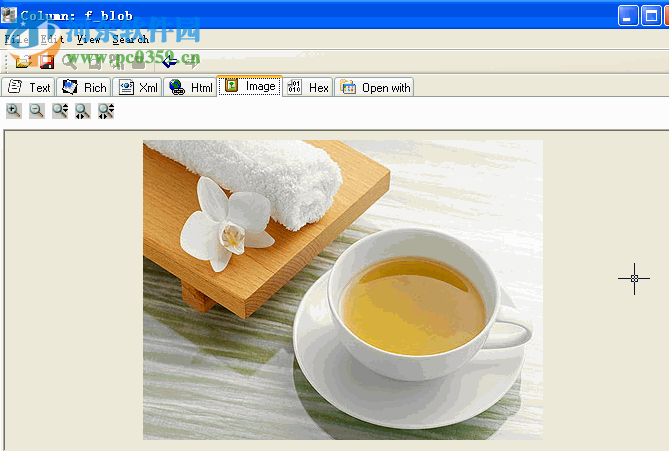Click the window icon in title bar

[9, 15]
